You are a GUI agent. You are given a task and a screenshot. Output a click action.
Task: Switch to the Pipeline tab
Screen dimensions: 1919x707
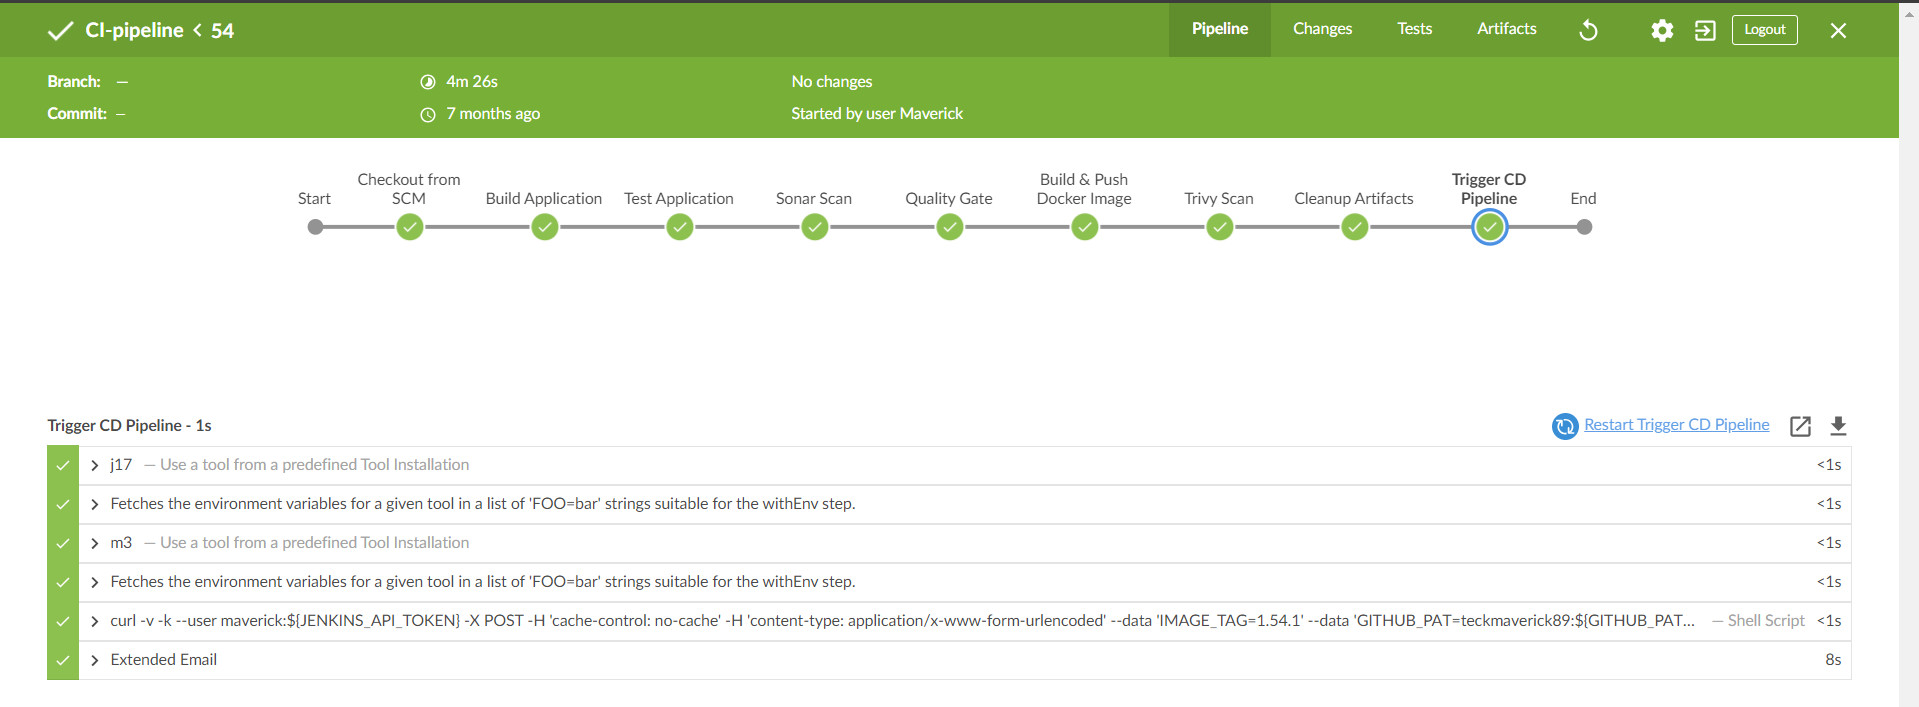[1220, 29]
